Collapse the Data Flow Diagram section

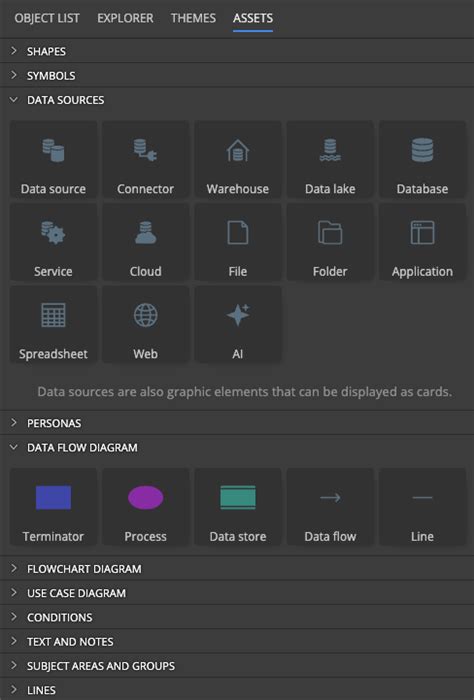click(x=237, y=447)
